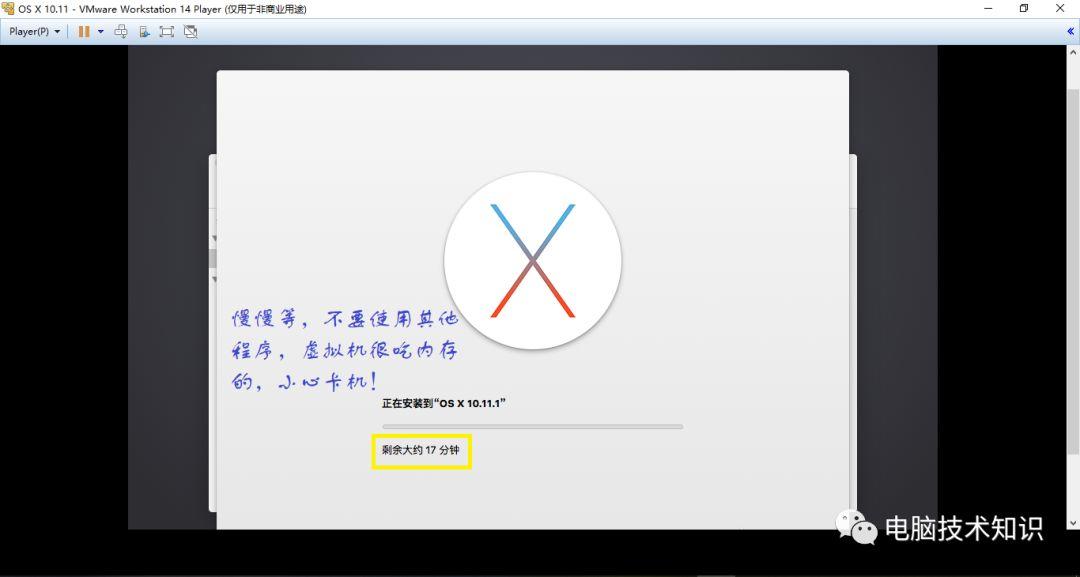Viewport: 1080px width, 577px height.
Task: Enter full screen mode from the toolbar
Action: click(167, 32)
